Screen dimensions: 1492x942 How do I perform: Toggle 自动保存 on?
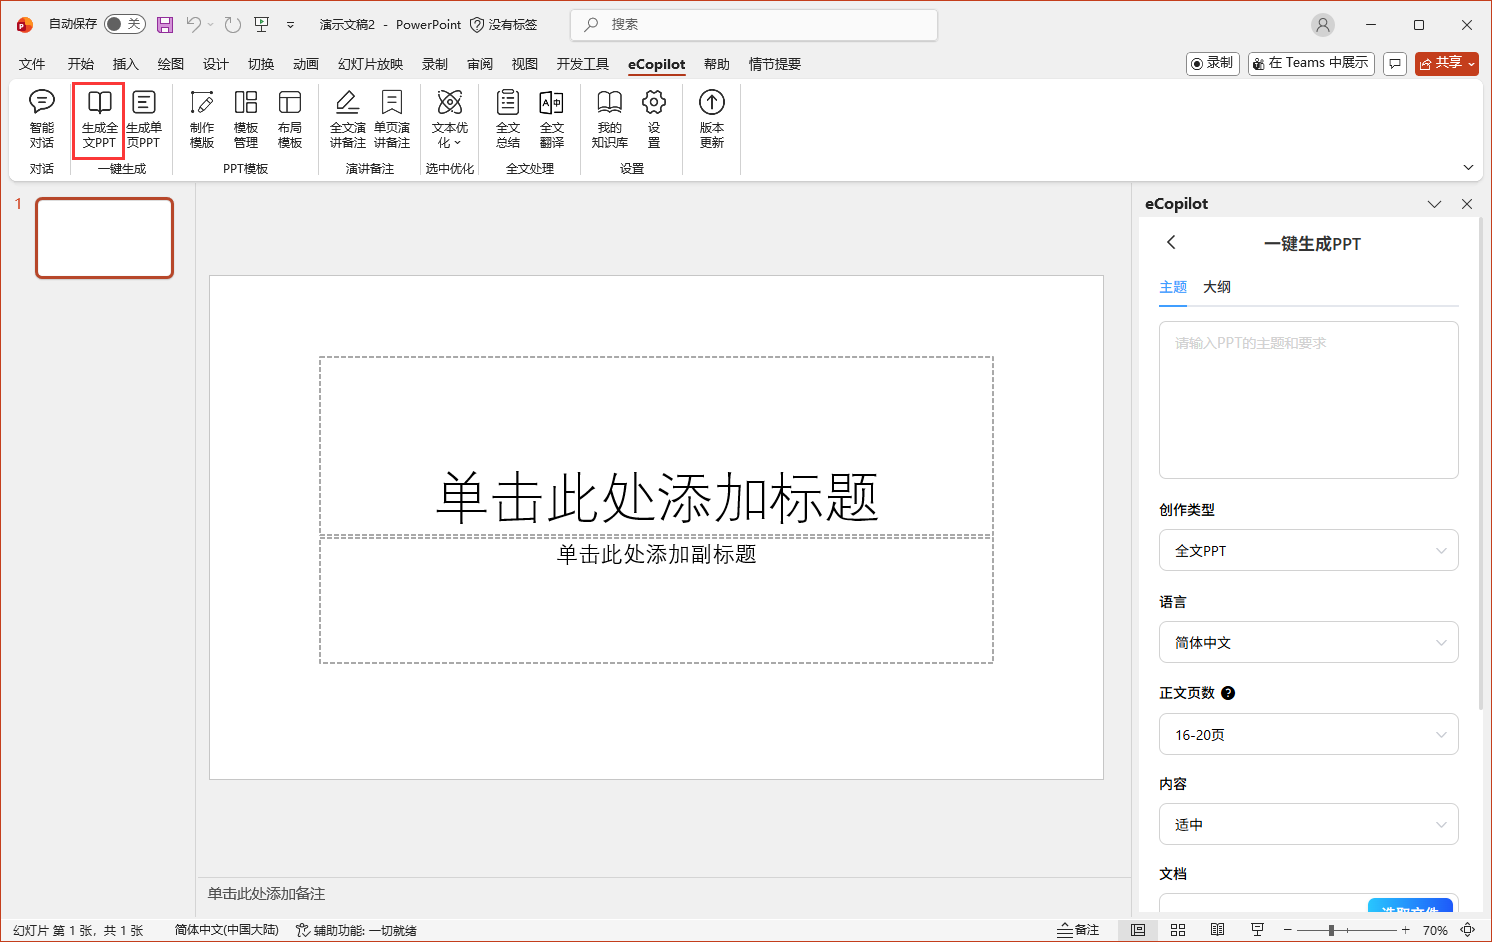(124, 23)
